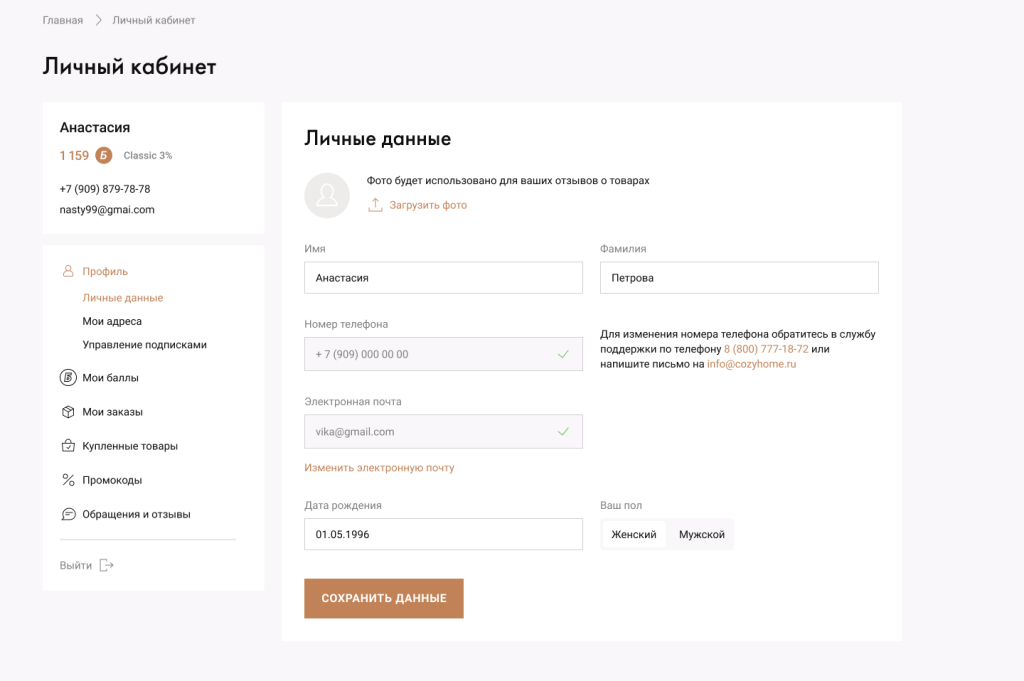Screen dimensions: 1024x681
Task: Click the info@cozyhome.ru email link
Action: pyautogui.click(x=751, y=364)
